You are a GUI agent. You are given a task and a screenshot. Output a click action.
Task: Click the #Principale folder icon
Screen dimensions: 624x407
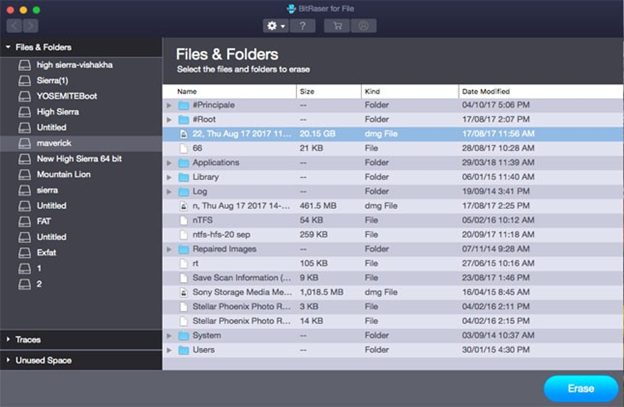183,105
